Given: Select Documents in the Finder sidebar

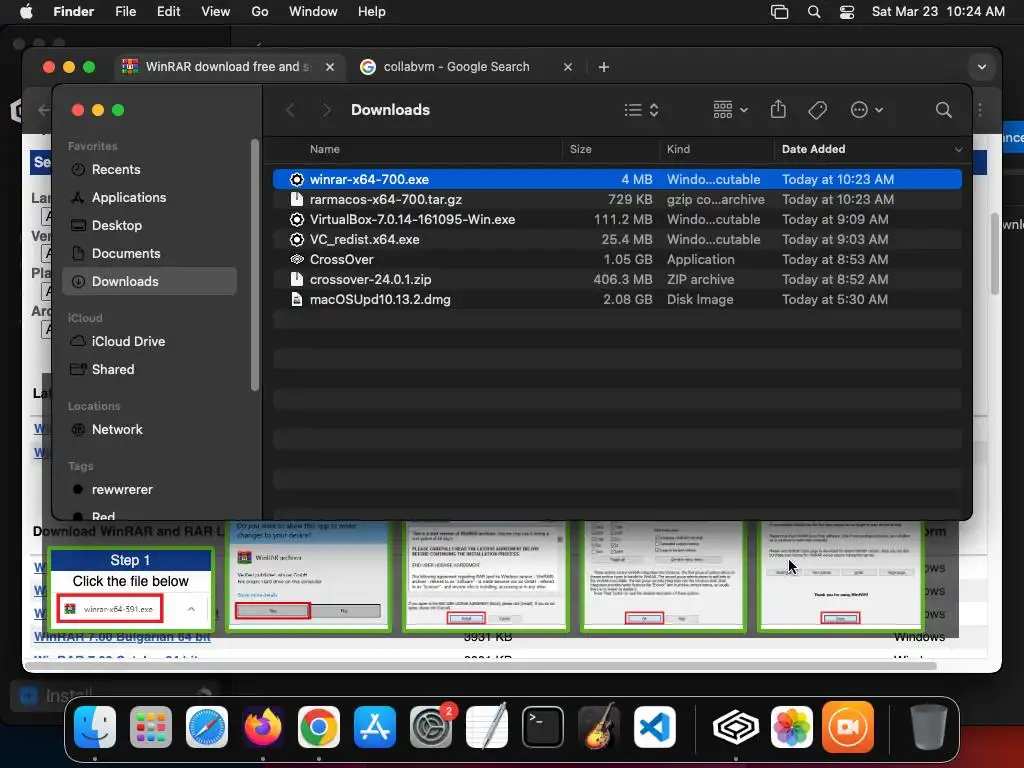Looking at the screenshot, I should pos(150,253).
